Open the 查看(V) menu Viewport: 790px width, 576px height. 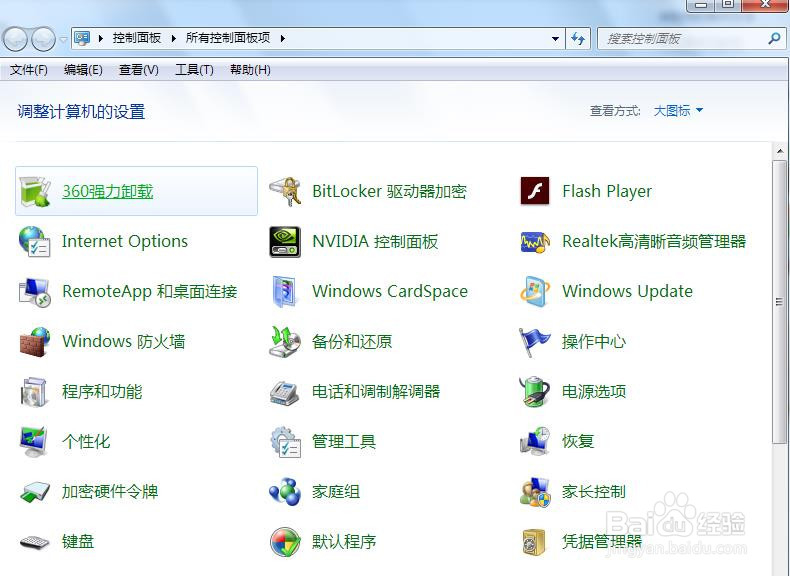coord(139,70)
